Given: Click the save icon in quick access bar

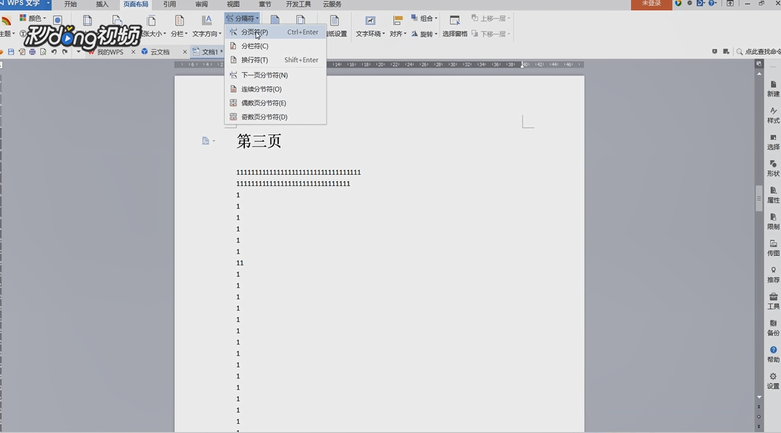Looking at the screenshot, I should click(11, 52).
